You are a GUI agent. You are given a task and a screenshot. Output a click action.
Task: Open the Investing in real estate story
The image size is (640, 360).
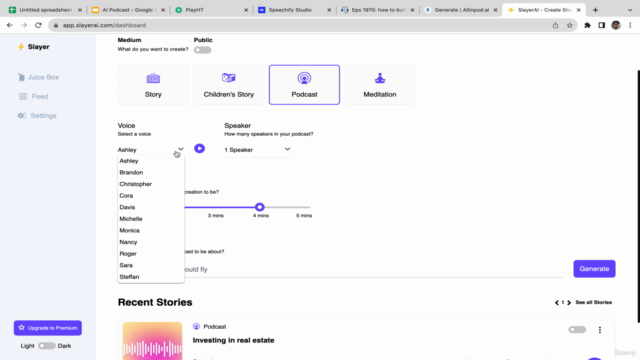(233, 340)
